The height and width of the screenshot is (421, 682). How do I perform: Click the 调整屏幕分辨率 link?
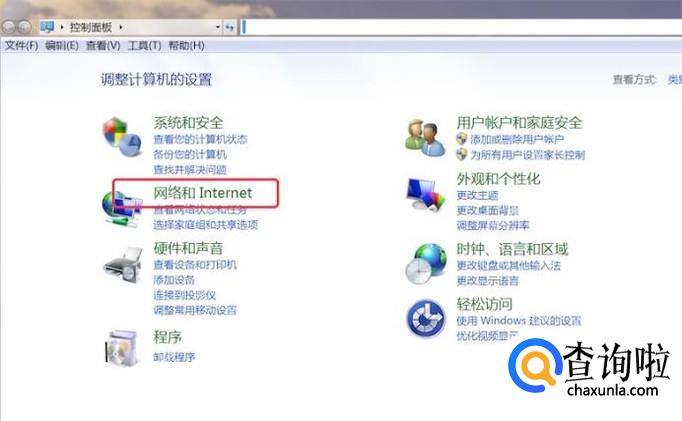pos(493,225)
